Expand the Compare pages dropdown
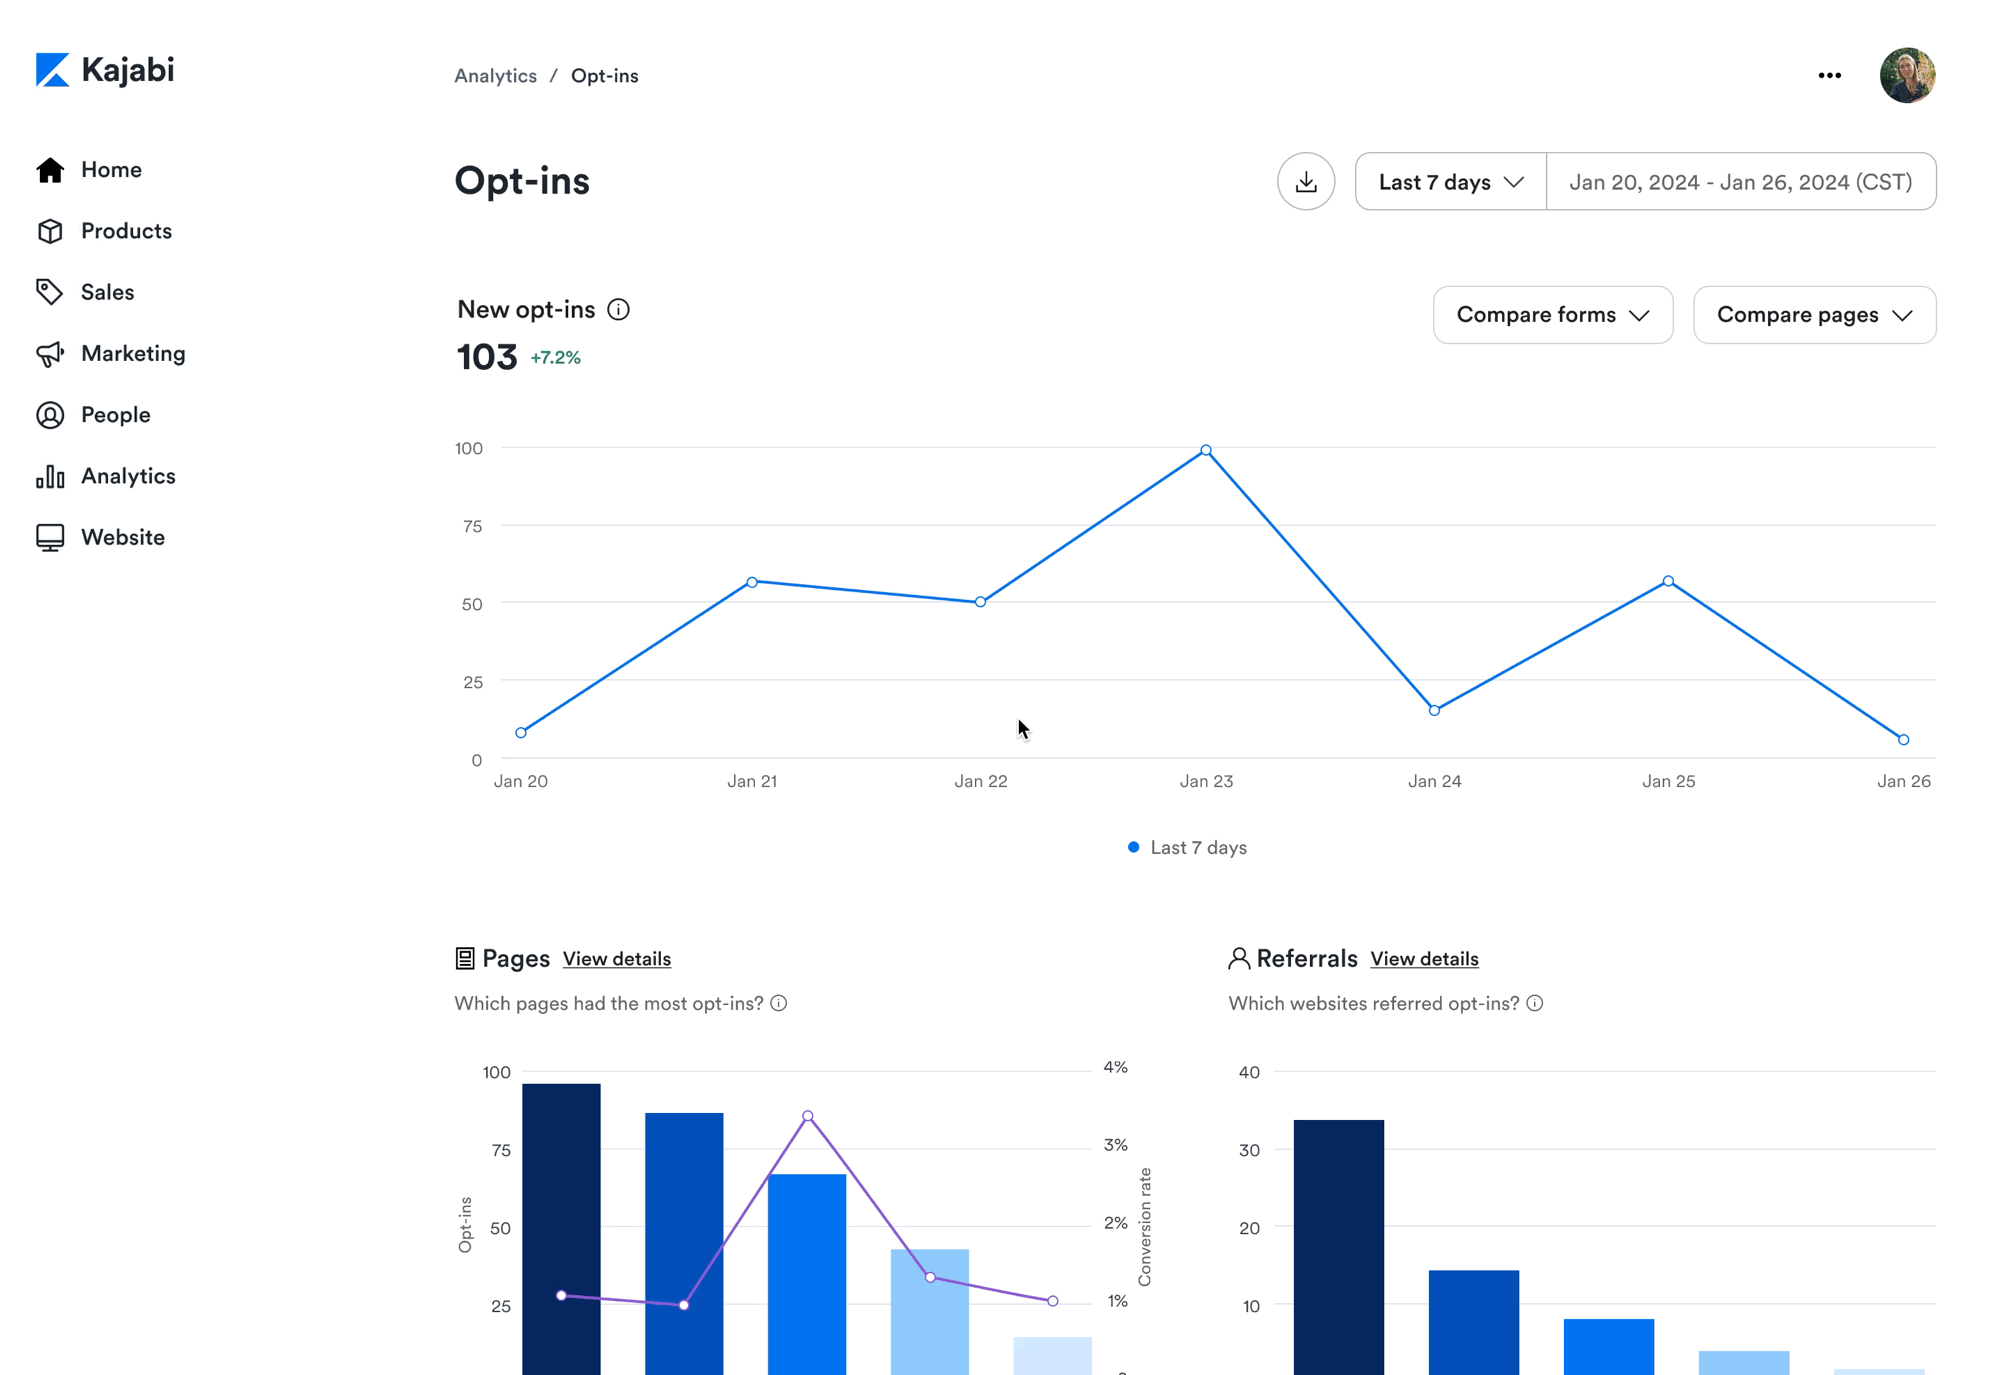Screen dimensions: 2000x1375 pyautogui.click(x=1815, y=315)
